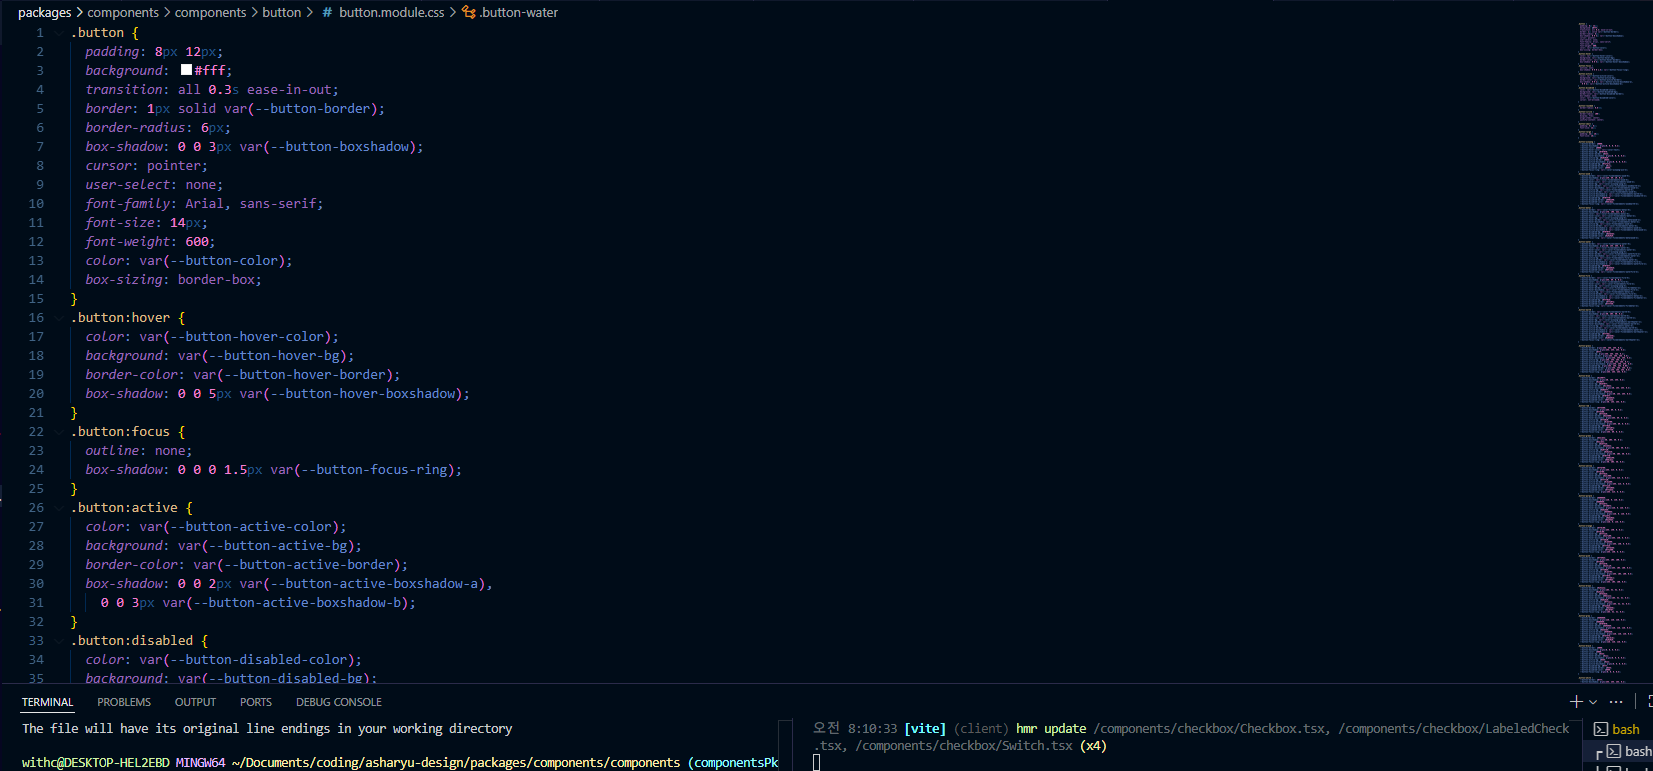
Task: Switch to the DEBUG CONSOLE tab
Action: point(339,702)
